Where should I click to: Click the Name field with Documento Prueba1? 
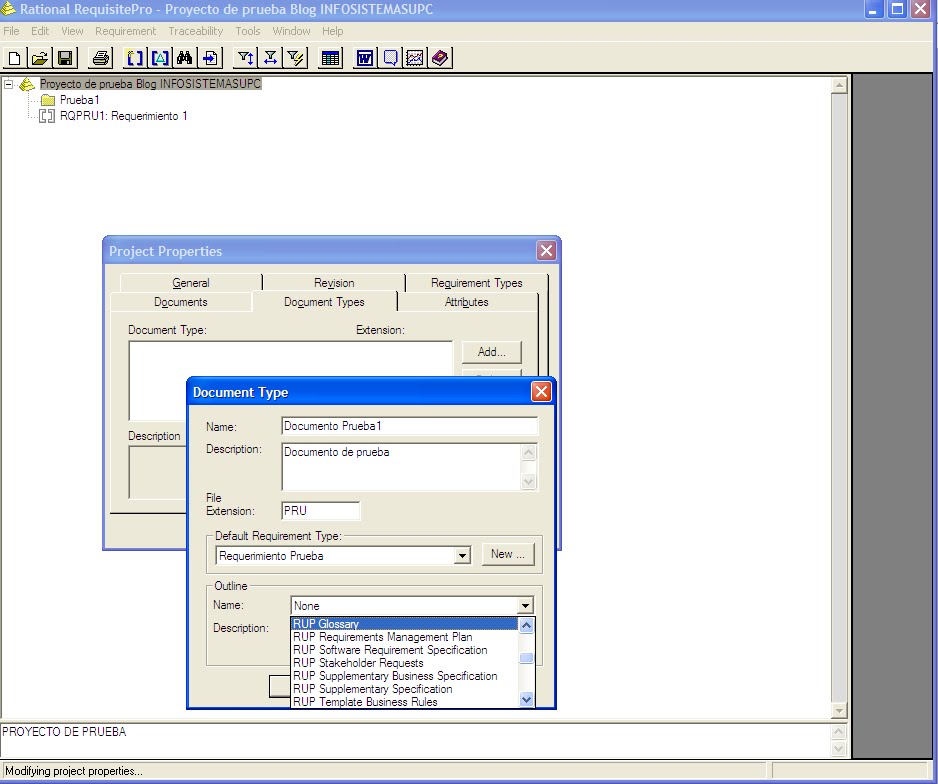tap(409, 426)
